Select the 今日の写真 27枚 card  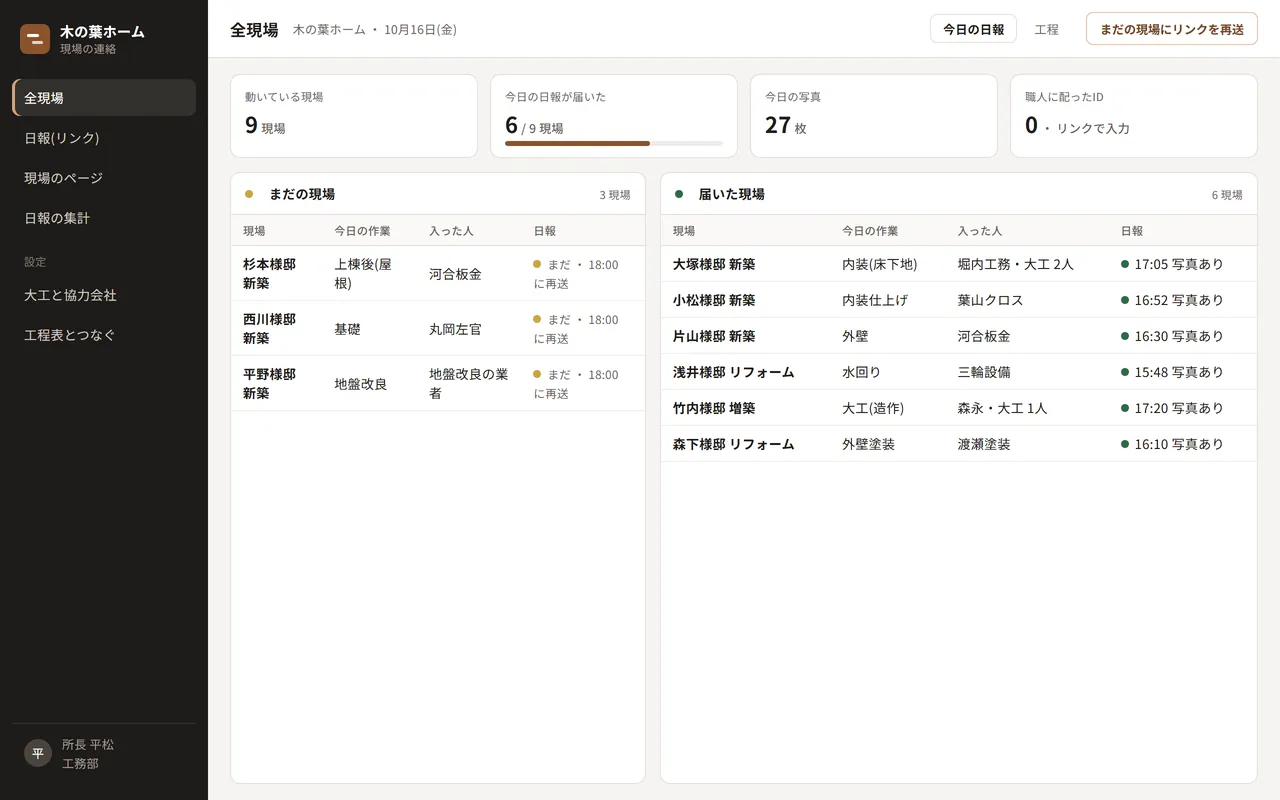click(x=874, y=116)
